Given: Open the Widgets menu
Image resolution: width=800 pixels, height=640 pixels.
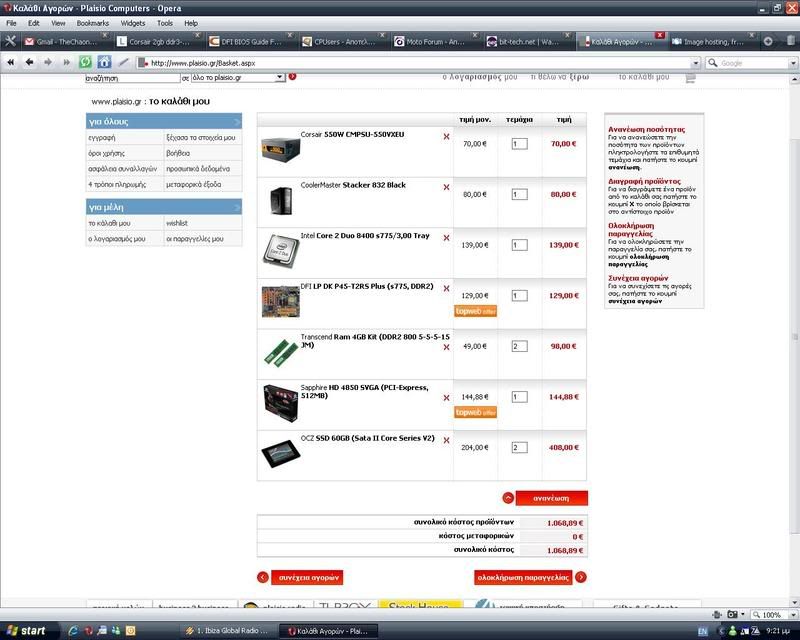Looking at the screenshot, I should pos(133,23).
